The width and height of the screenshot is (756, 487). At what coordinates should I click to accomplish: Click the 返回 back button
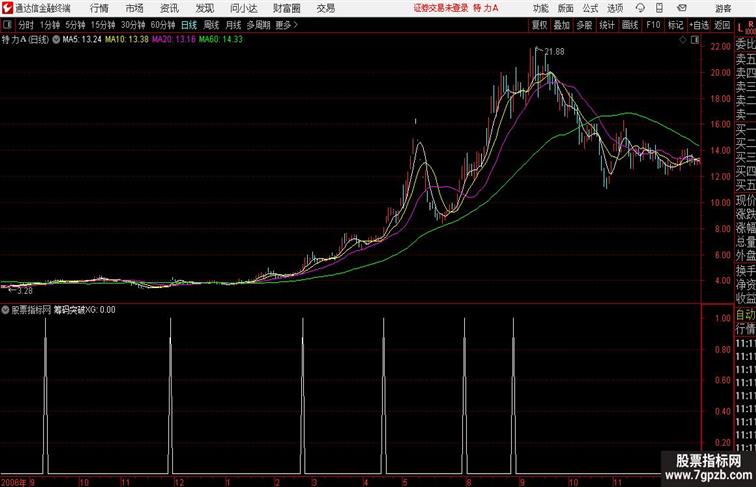(x=722, y=25)
